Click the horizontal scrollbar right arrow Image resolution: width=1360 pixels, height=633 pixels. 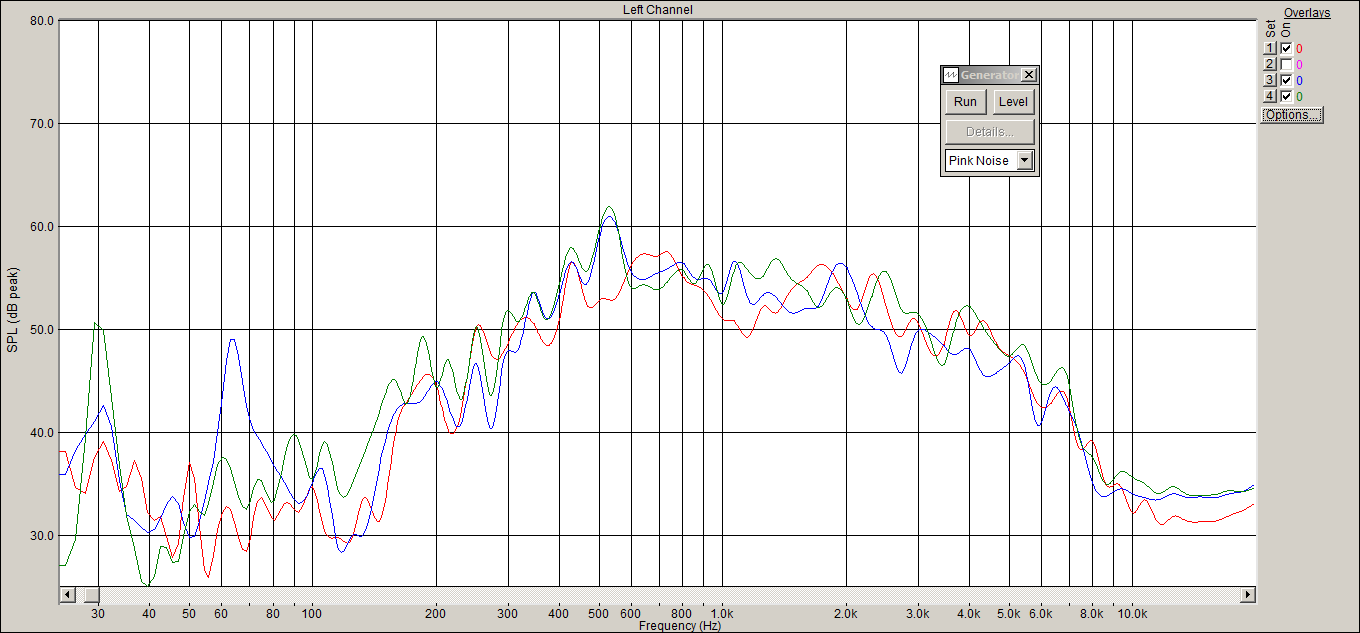point(1248,594)
